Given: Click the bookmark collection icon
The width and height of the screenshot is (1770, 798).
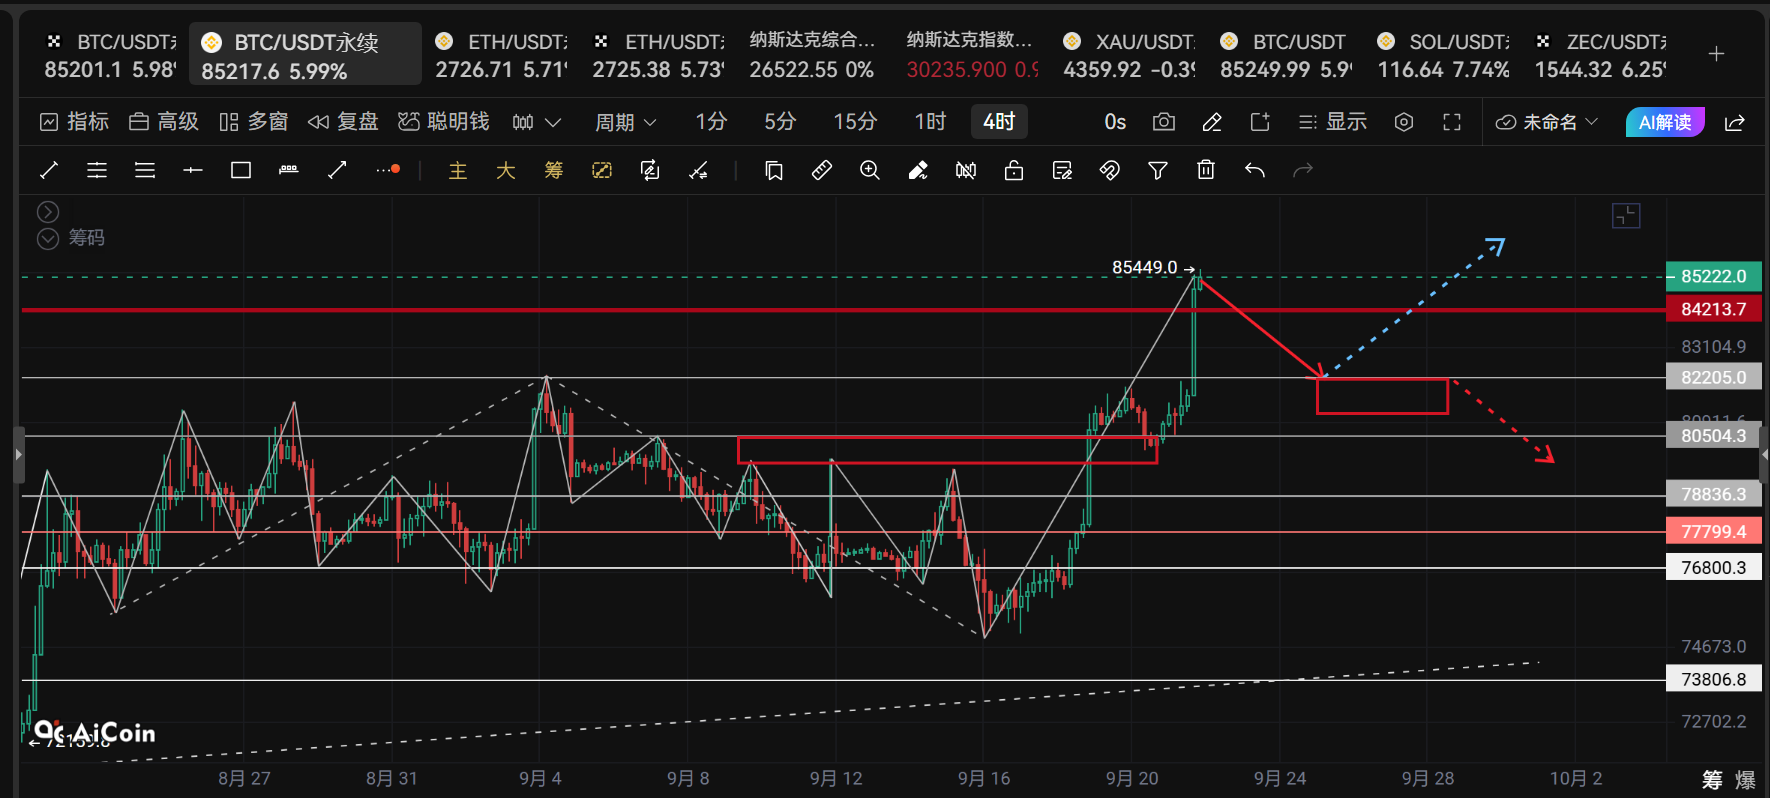Looking at the screenshot, I should 774,171.
